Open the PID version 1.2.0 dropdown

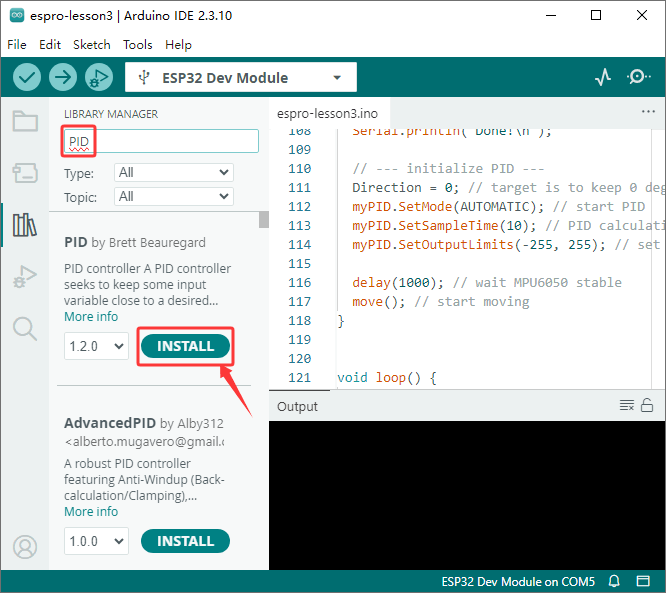[96, 346]
